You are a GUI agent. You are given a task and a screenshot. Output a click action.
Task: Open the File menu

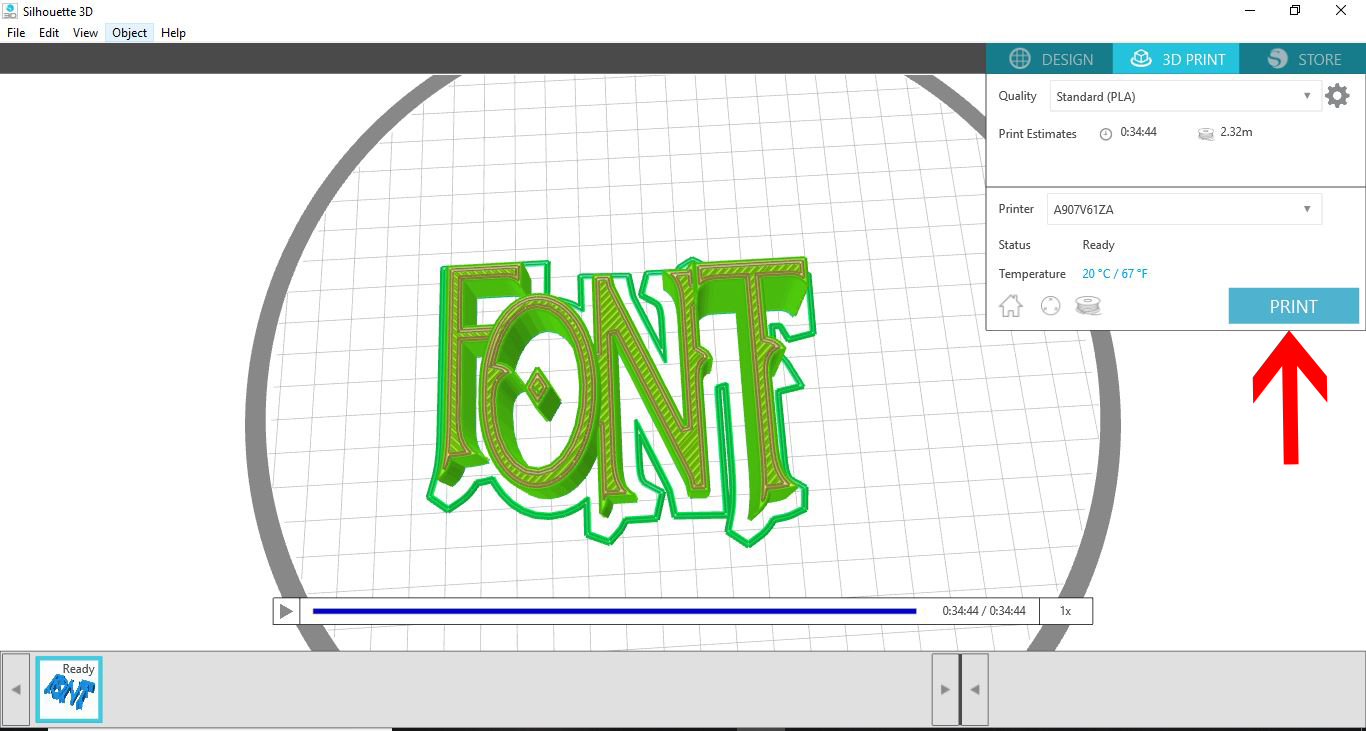[16, 33]
